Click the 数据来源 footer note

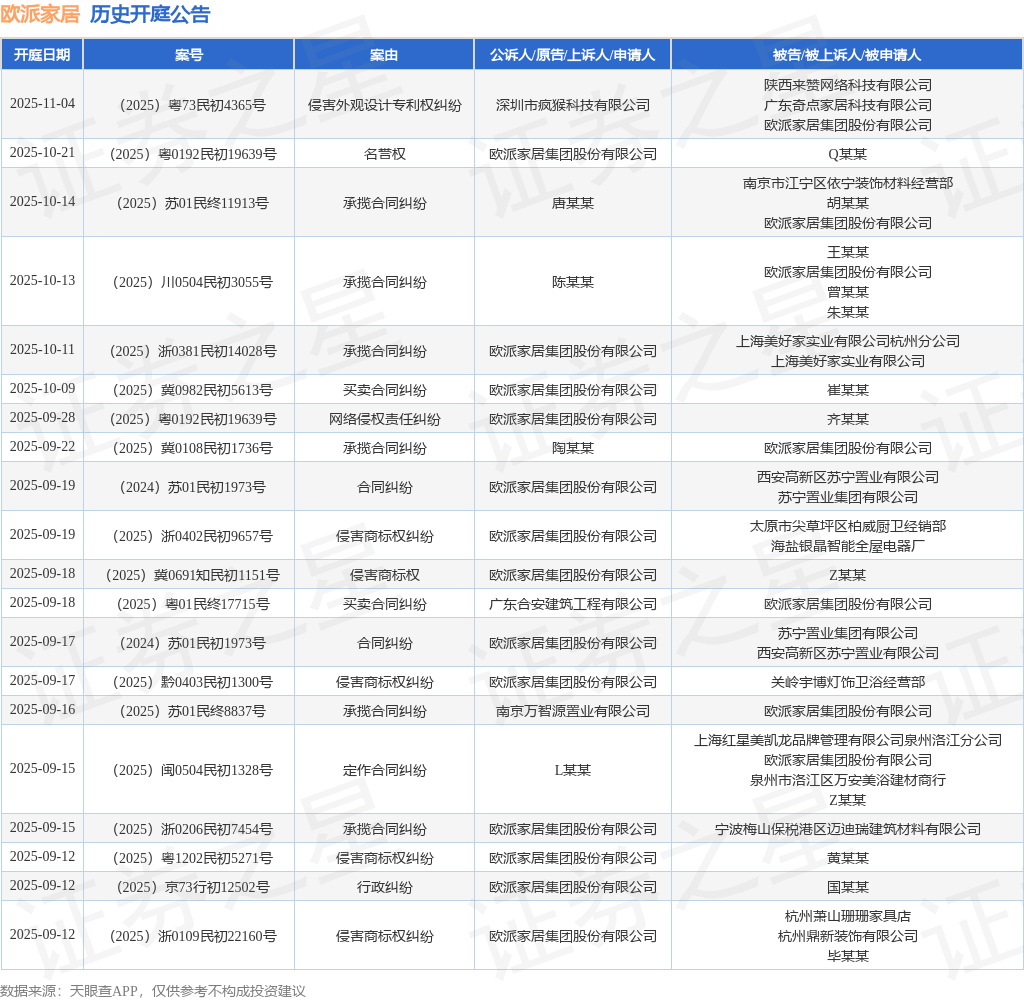[153, 990]
